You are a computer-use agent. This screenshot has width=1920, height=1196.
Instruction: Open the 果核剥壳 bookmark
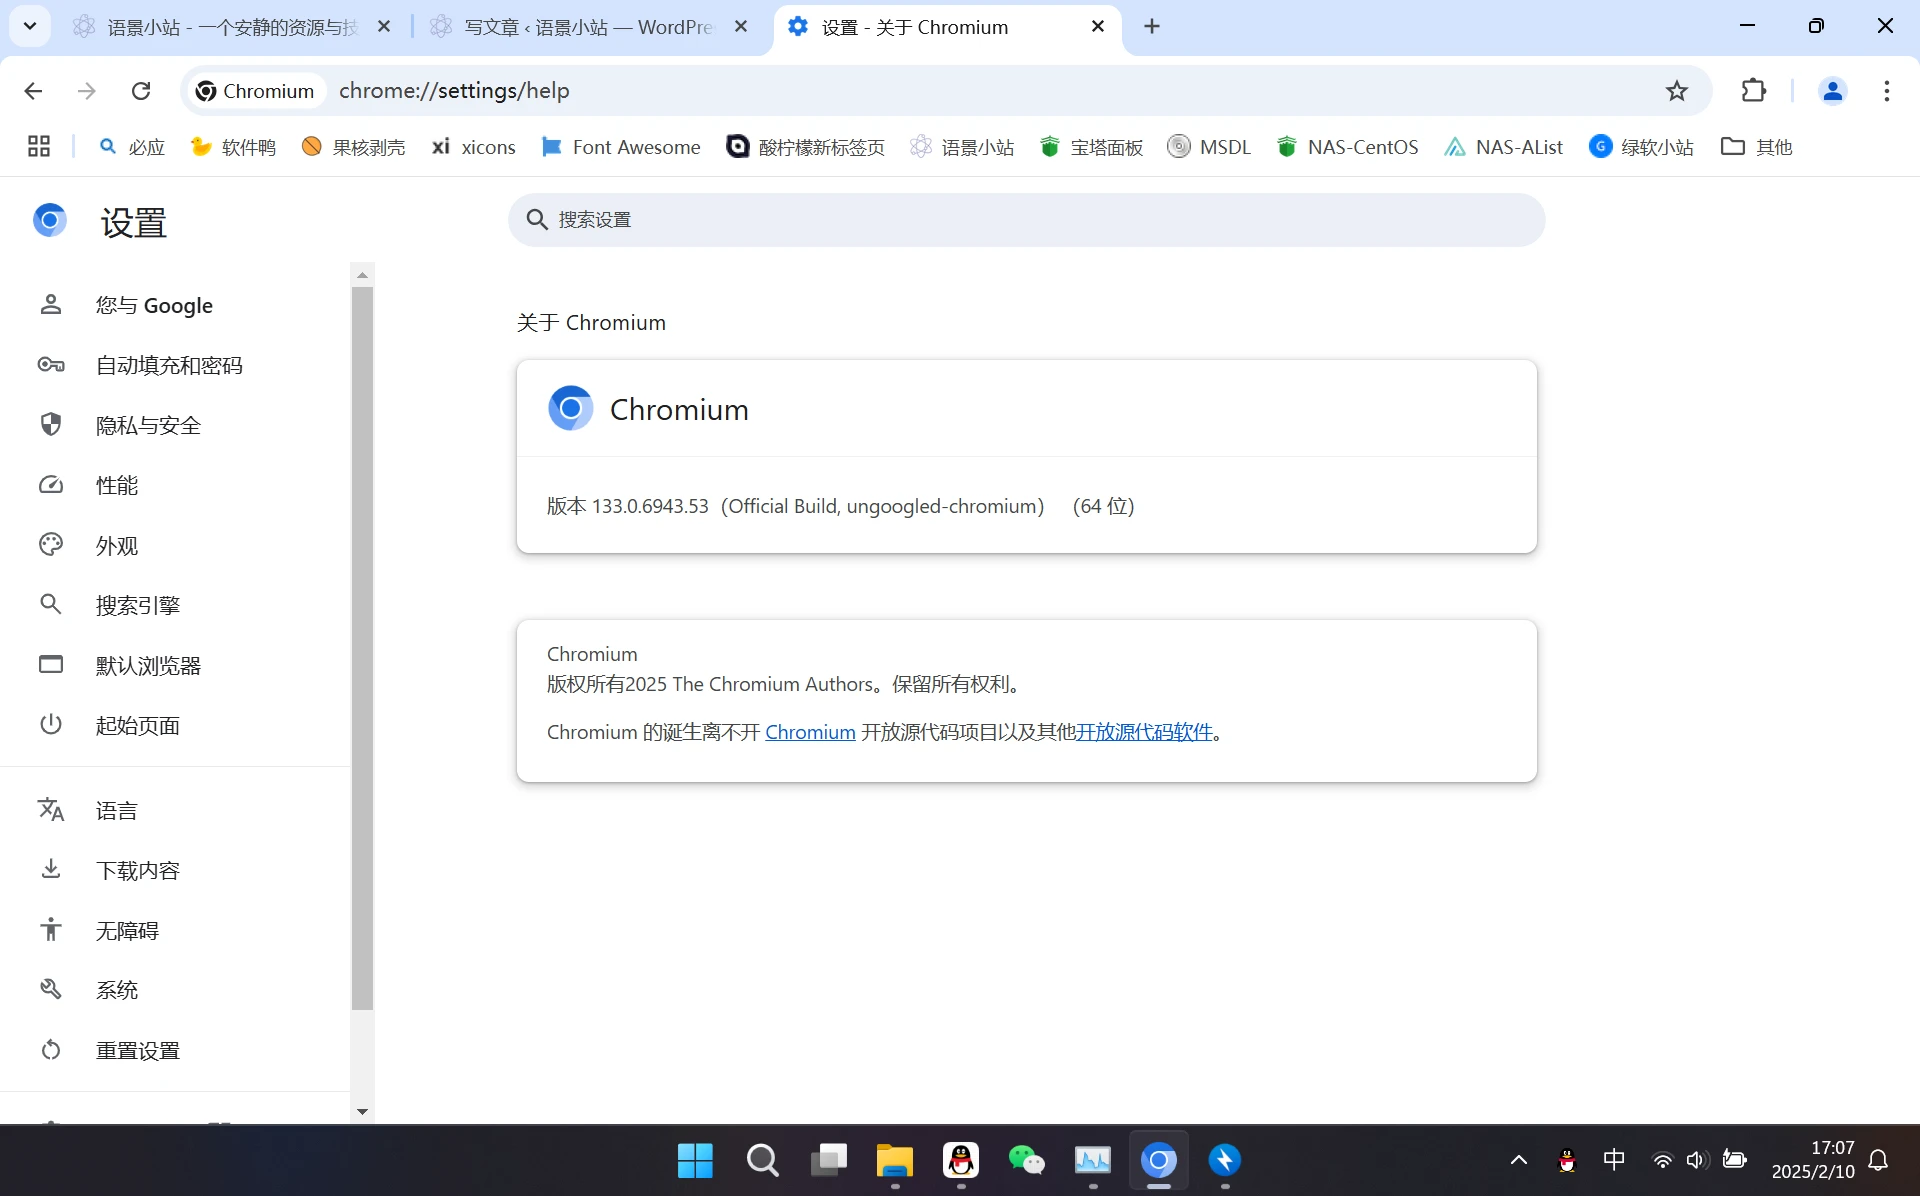point(353,147)
